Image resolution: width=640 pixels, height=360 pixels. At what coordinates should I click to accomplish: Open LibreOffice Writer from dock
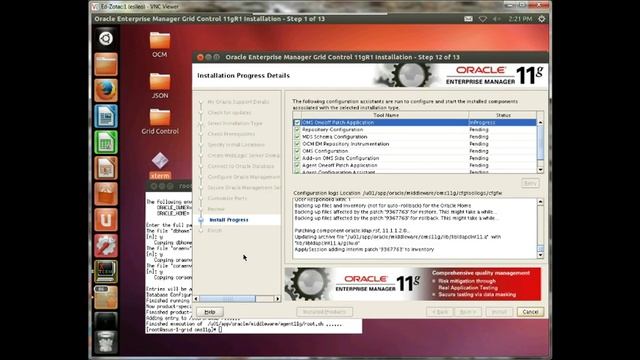pos(106,116)
